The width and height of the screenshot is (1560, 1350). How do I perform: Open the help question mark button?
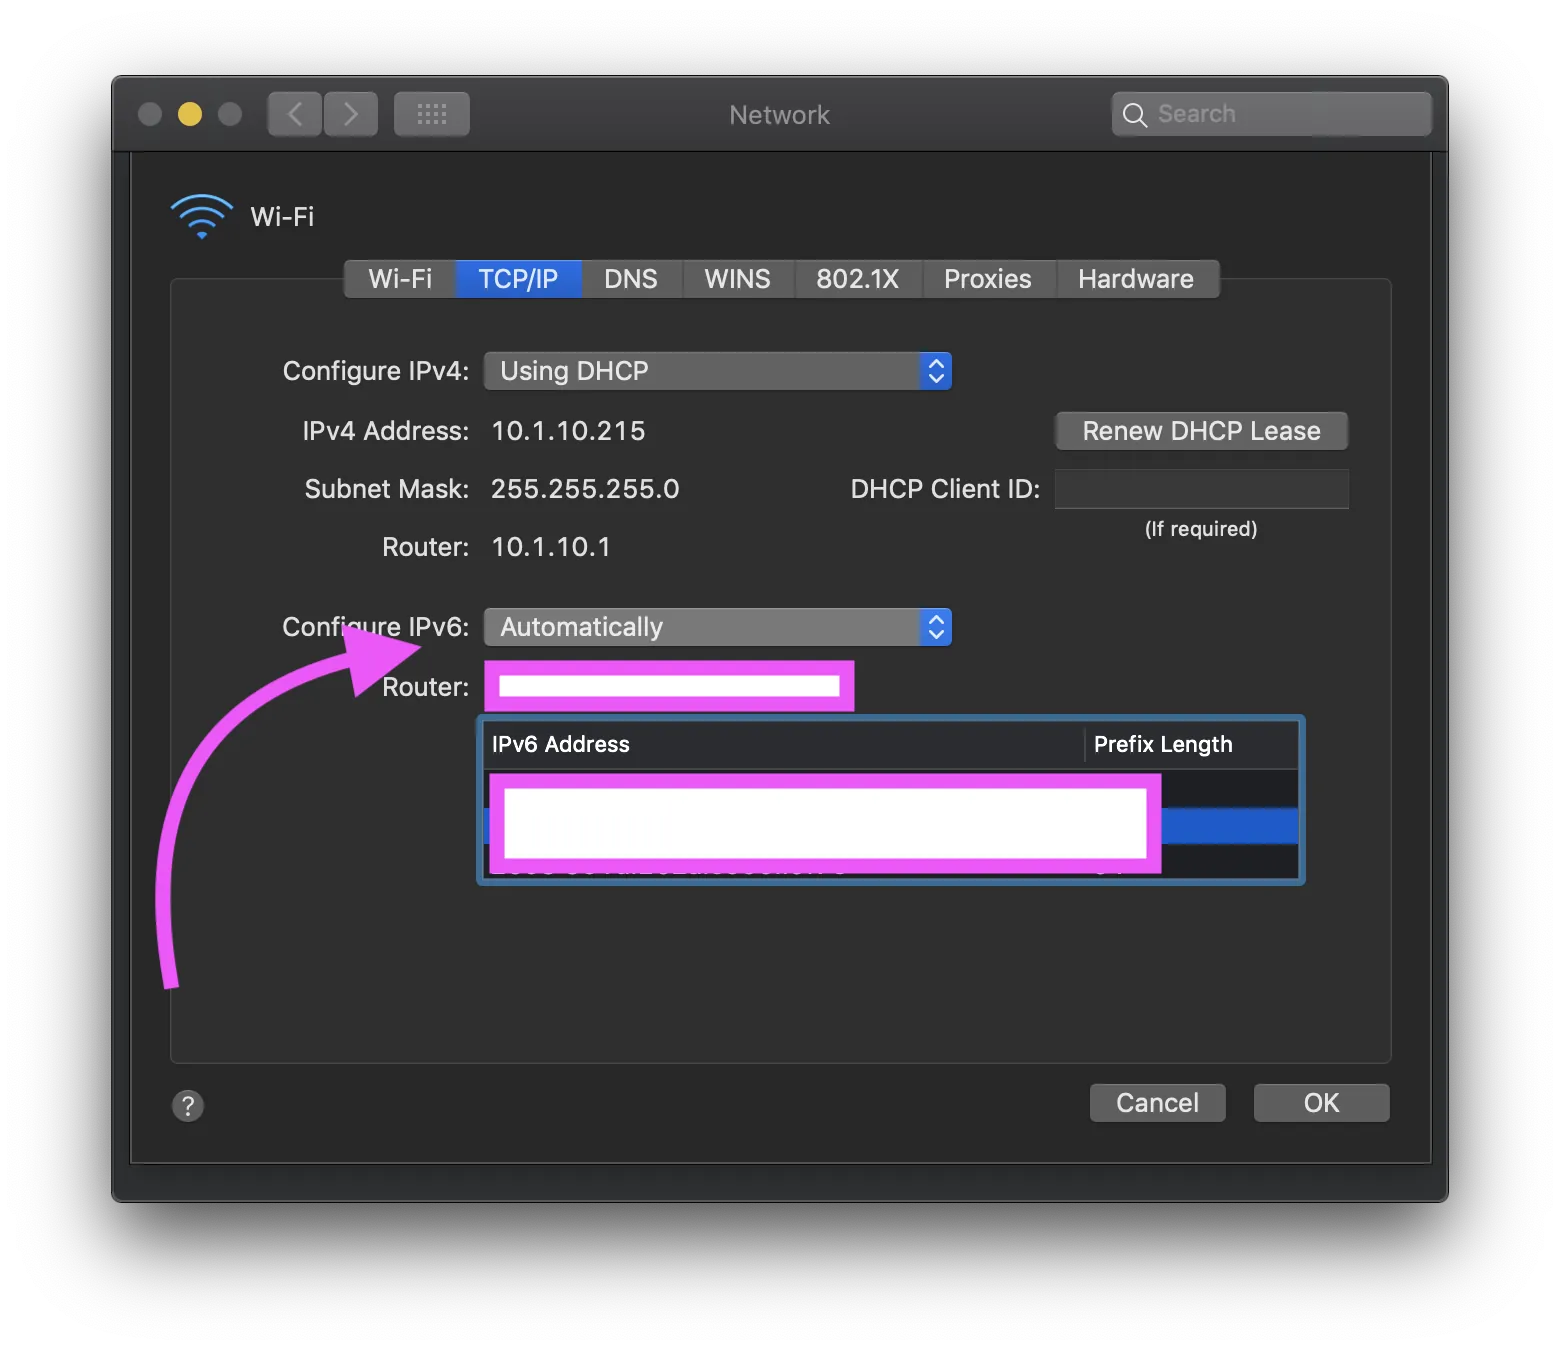[x=188, y=1105]
